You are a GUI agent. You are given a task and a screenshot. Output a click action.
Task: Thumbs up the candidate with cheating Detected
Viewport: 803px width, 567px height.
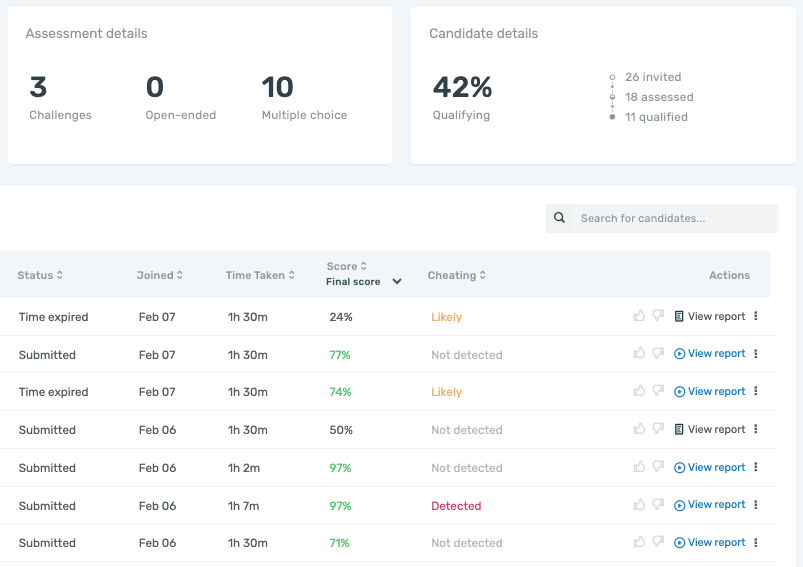[x=639, y=505]
